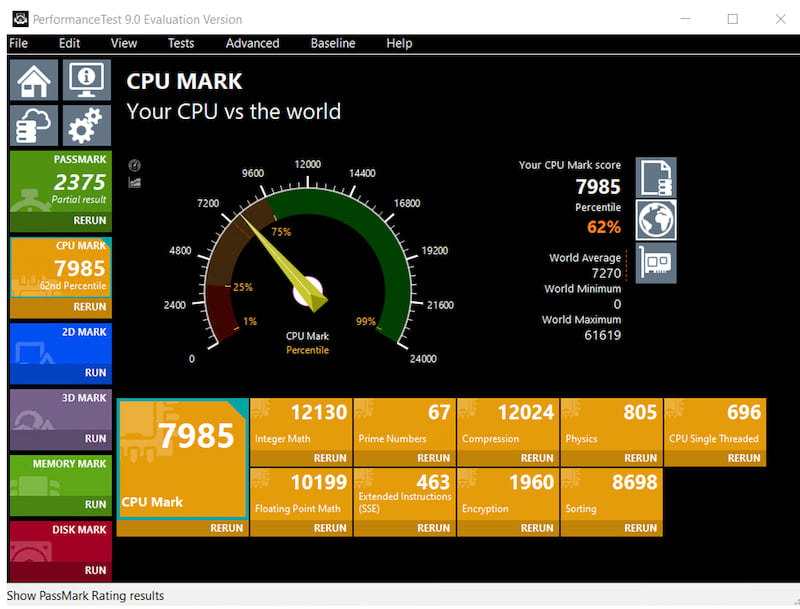The image size is (800, 609).
Task: Open the View menu
Action: coord(124,43)
